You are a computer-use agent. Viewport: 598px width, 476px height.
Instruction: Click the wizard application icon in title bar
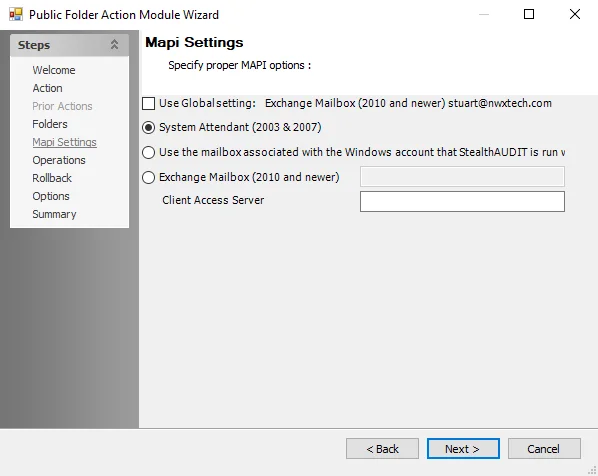[16, 14]
